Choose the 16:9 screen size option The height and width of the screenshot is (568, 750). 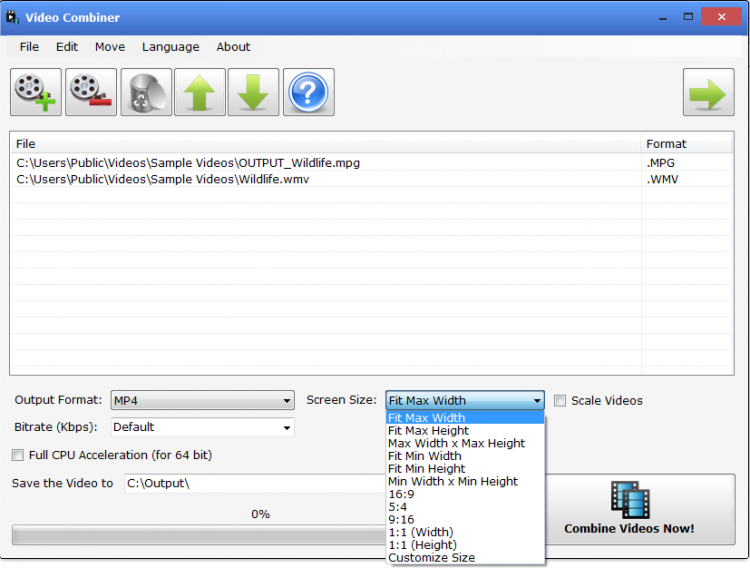point(401,494)
